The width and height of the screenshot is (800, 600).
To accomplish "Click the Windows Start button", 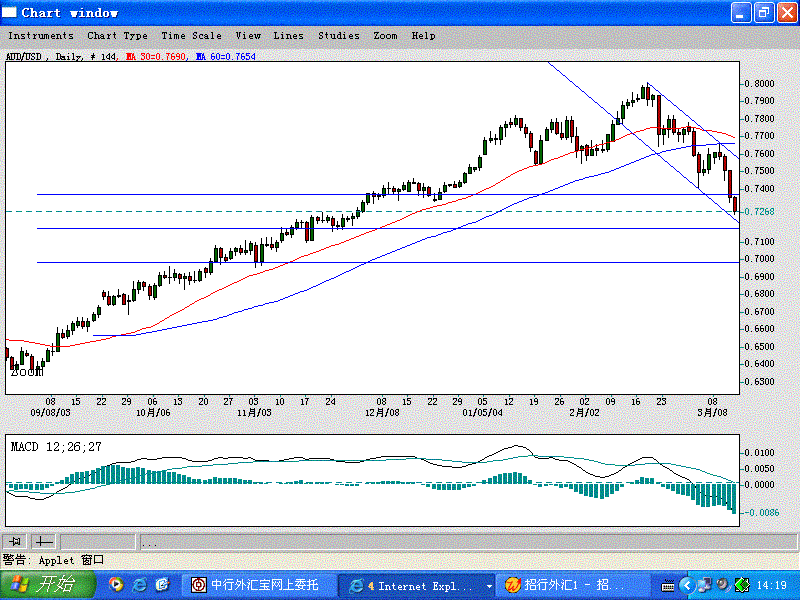I will pos(47,585).
